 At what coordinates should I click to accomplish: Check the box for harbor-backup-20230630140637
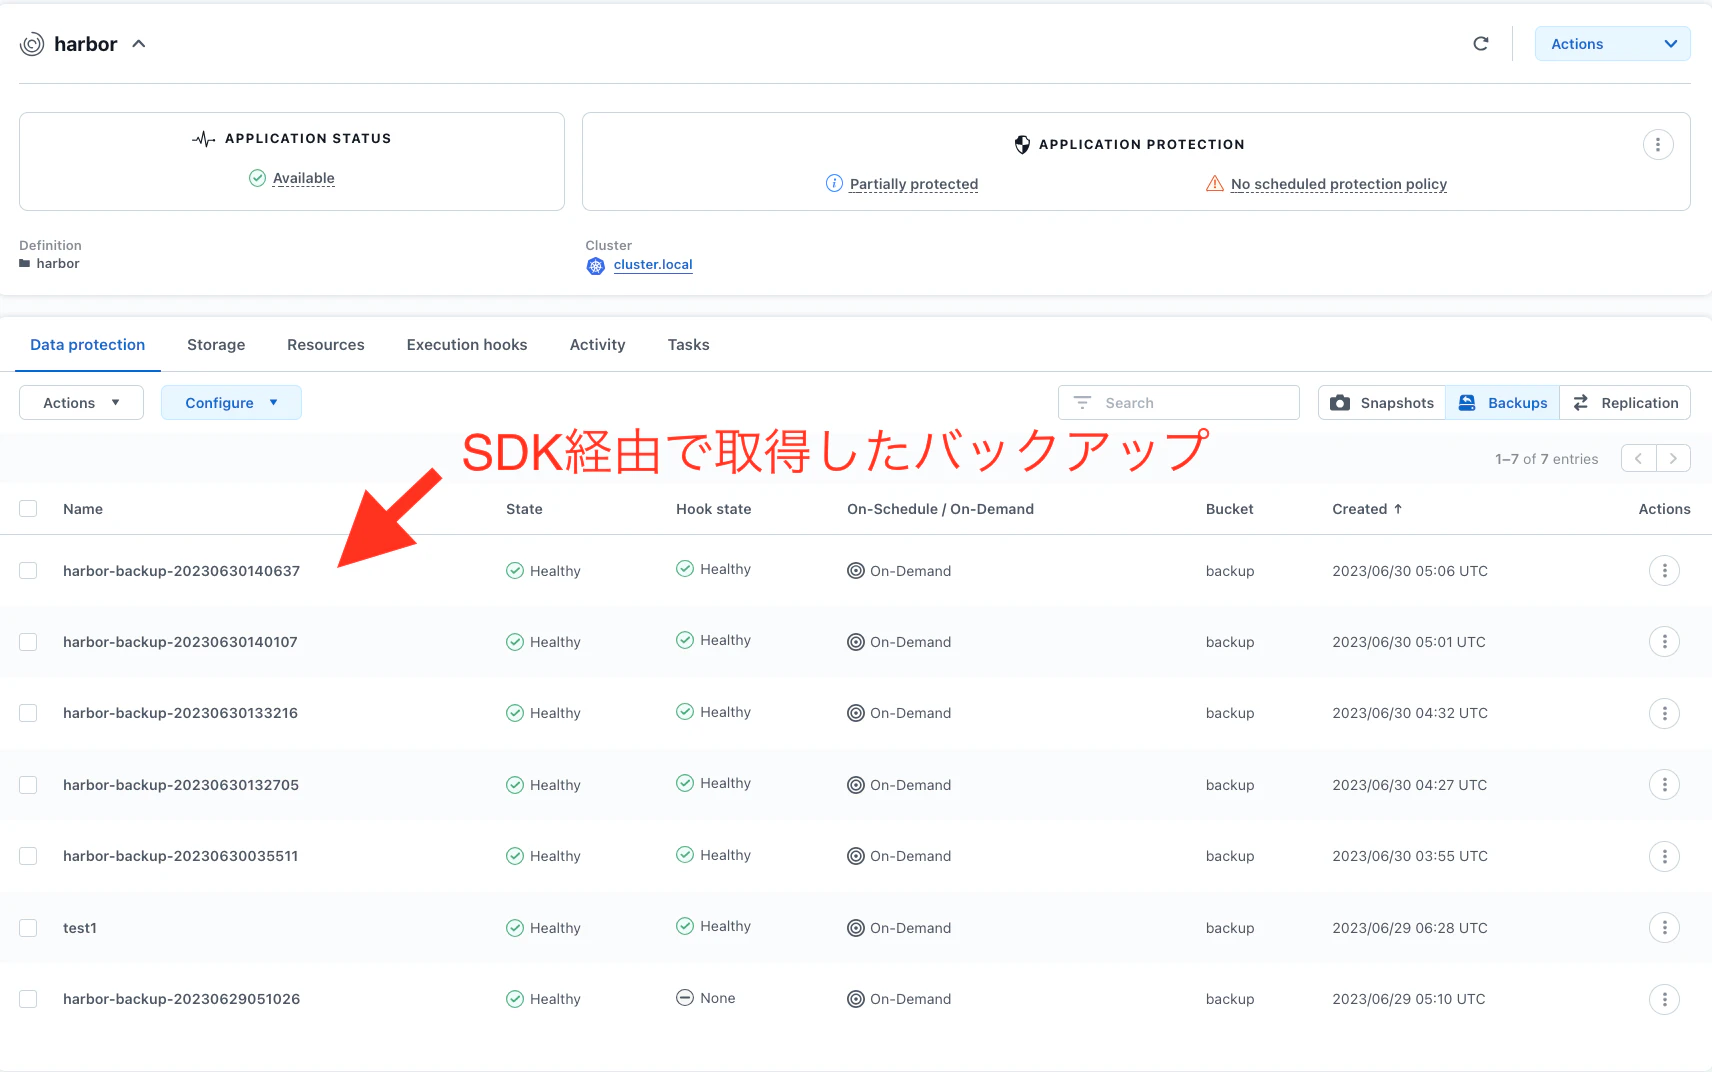[28, 571]
